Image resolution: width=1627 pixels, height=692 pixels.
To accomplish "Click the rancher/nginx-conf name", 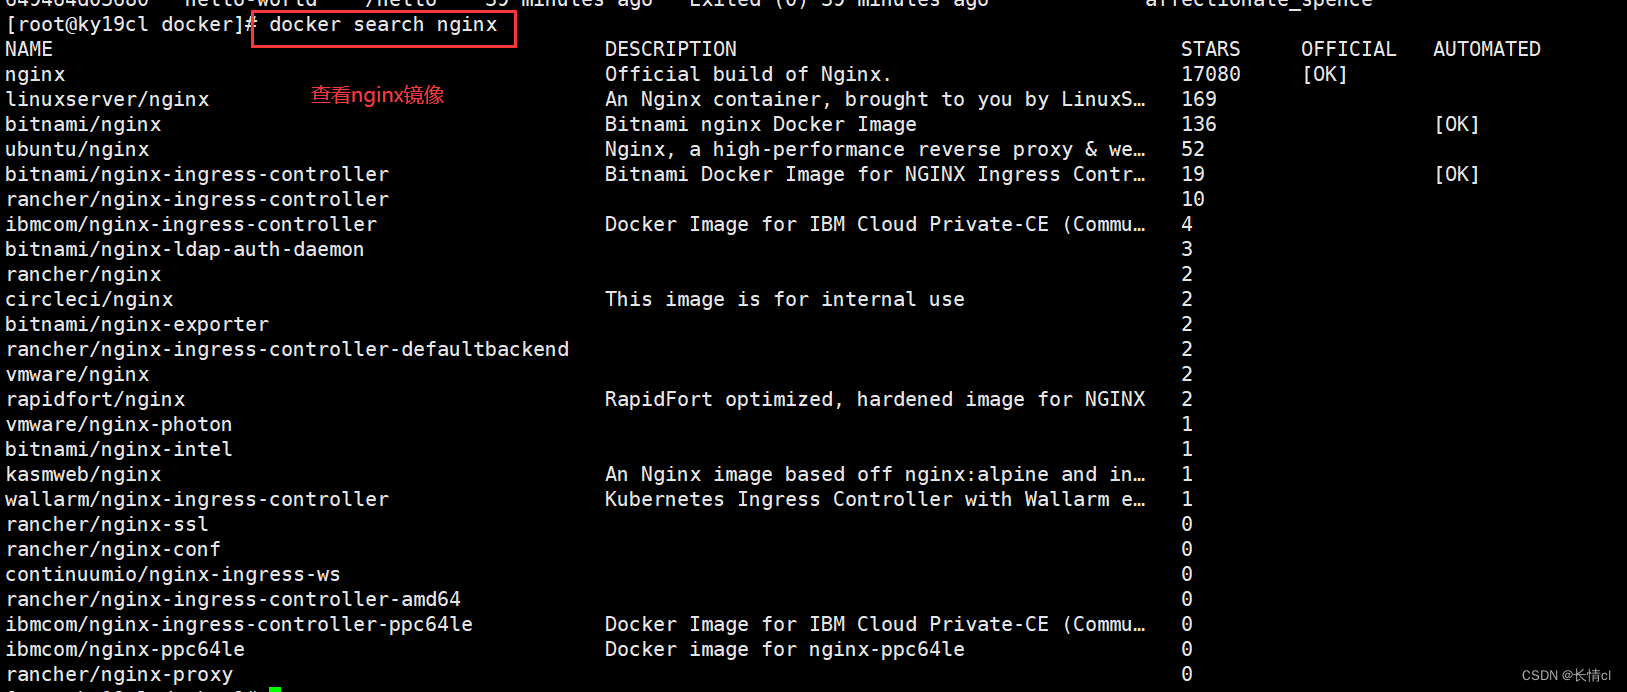I will click(x=113, y=549).
